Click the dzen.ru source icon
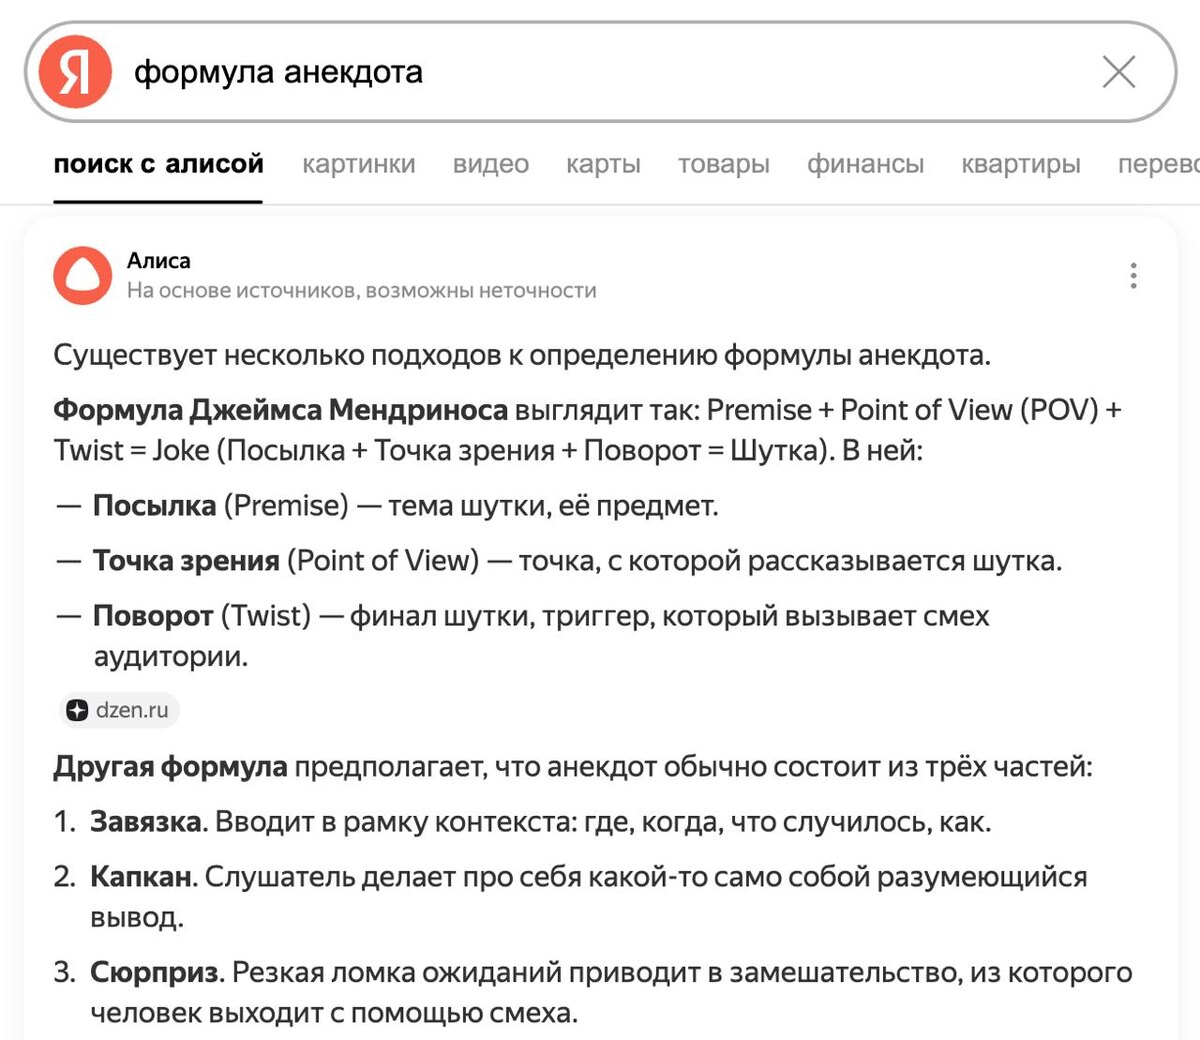Image resolution: width=1200 pixels, height=1040 pixels. 77,711
